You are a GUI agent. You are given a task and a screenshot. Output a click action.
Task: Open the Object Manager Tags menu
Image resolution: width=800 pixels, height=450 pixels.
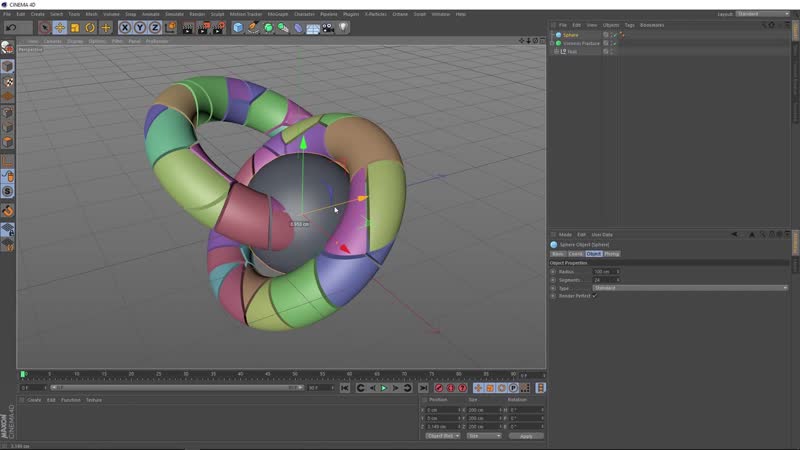tap(630, 25)
